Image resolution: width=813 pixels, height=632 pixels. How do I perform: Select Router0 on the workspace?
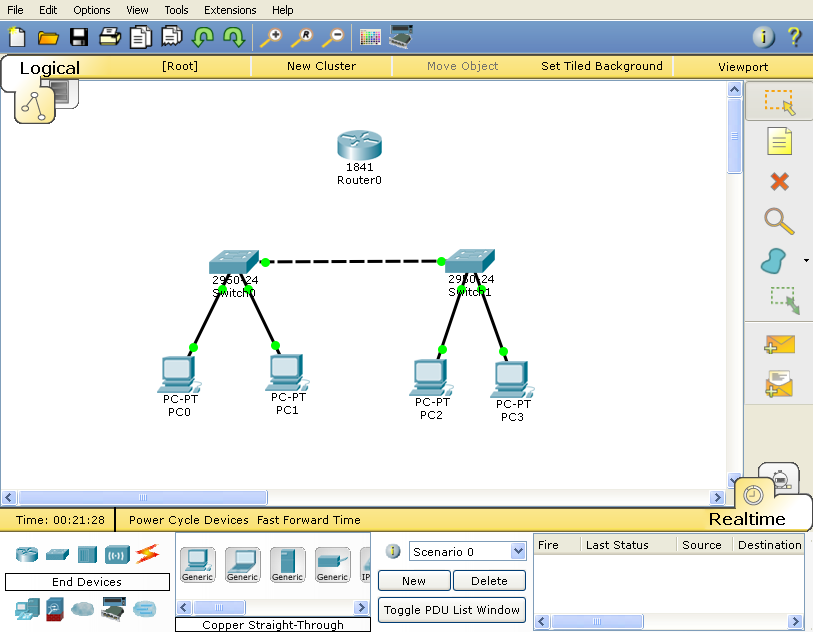click(x=359, y=145)
